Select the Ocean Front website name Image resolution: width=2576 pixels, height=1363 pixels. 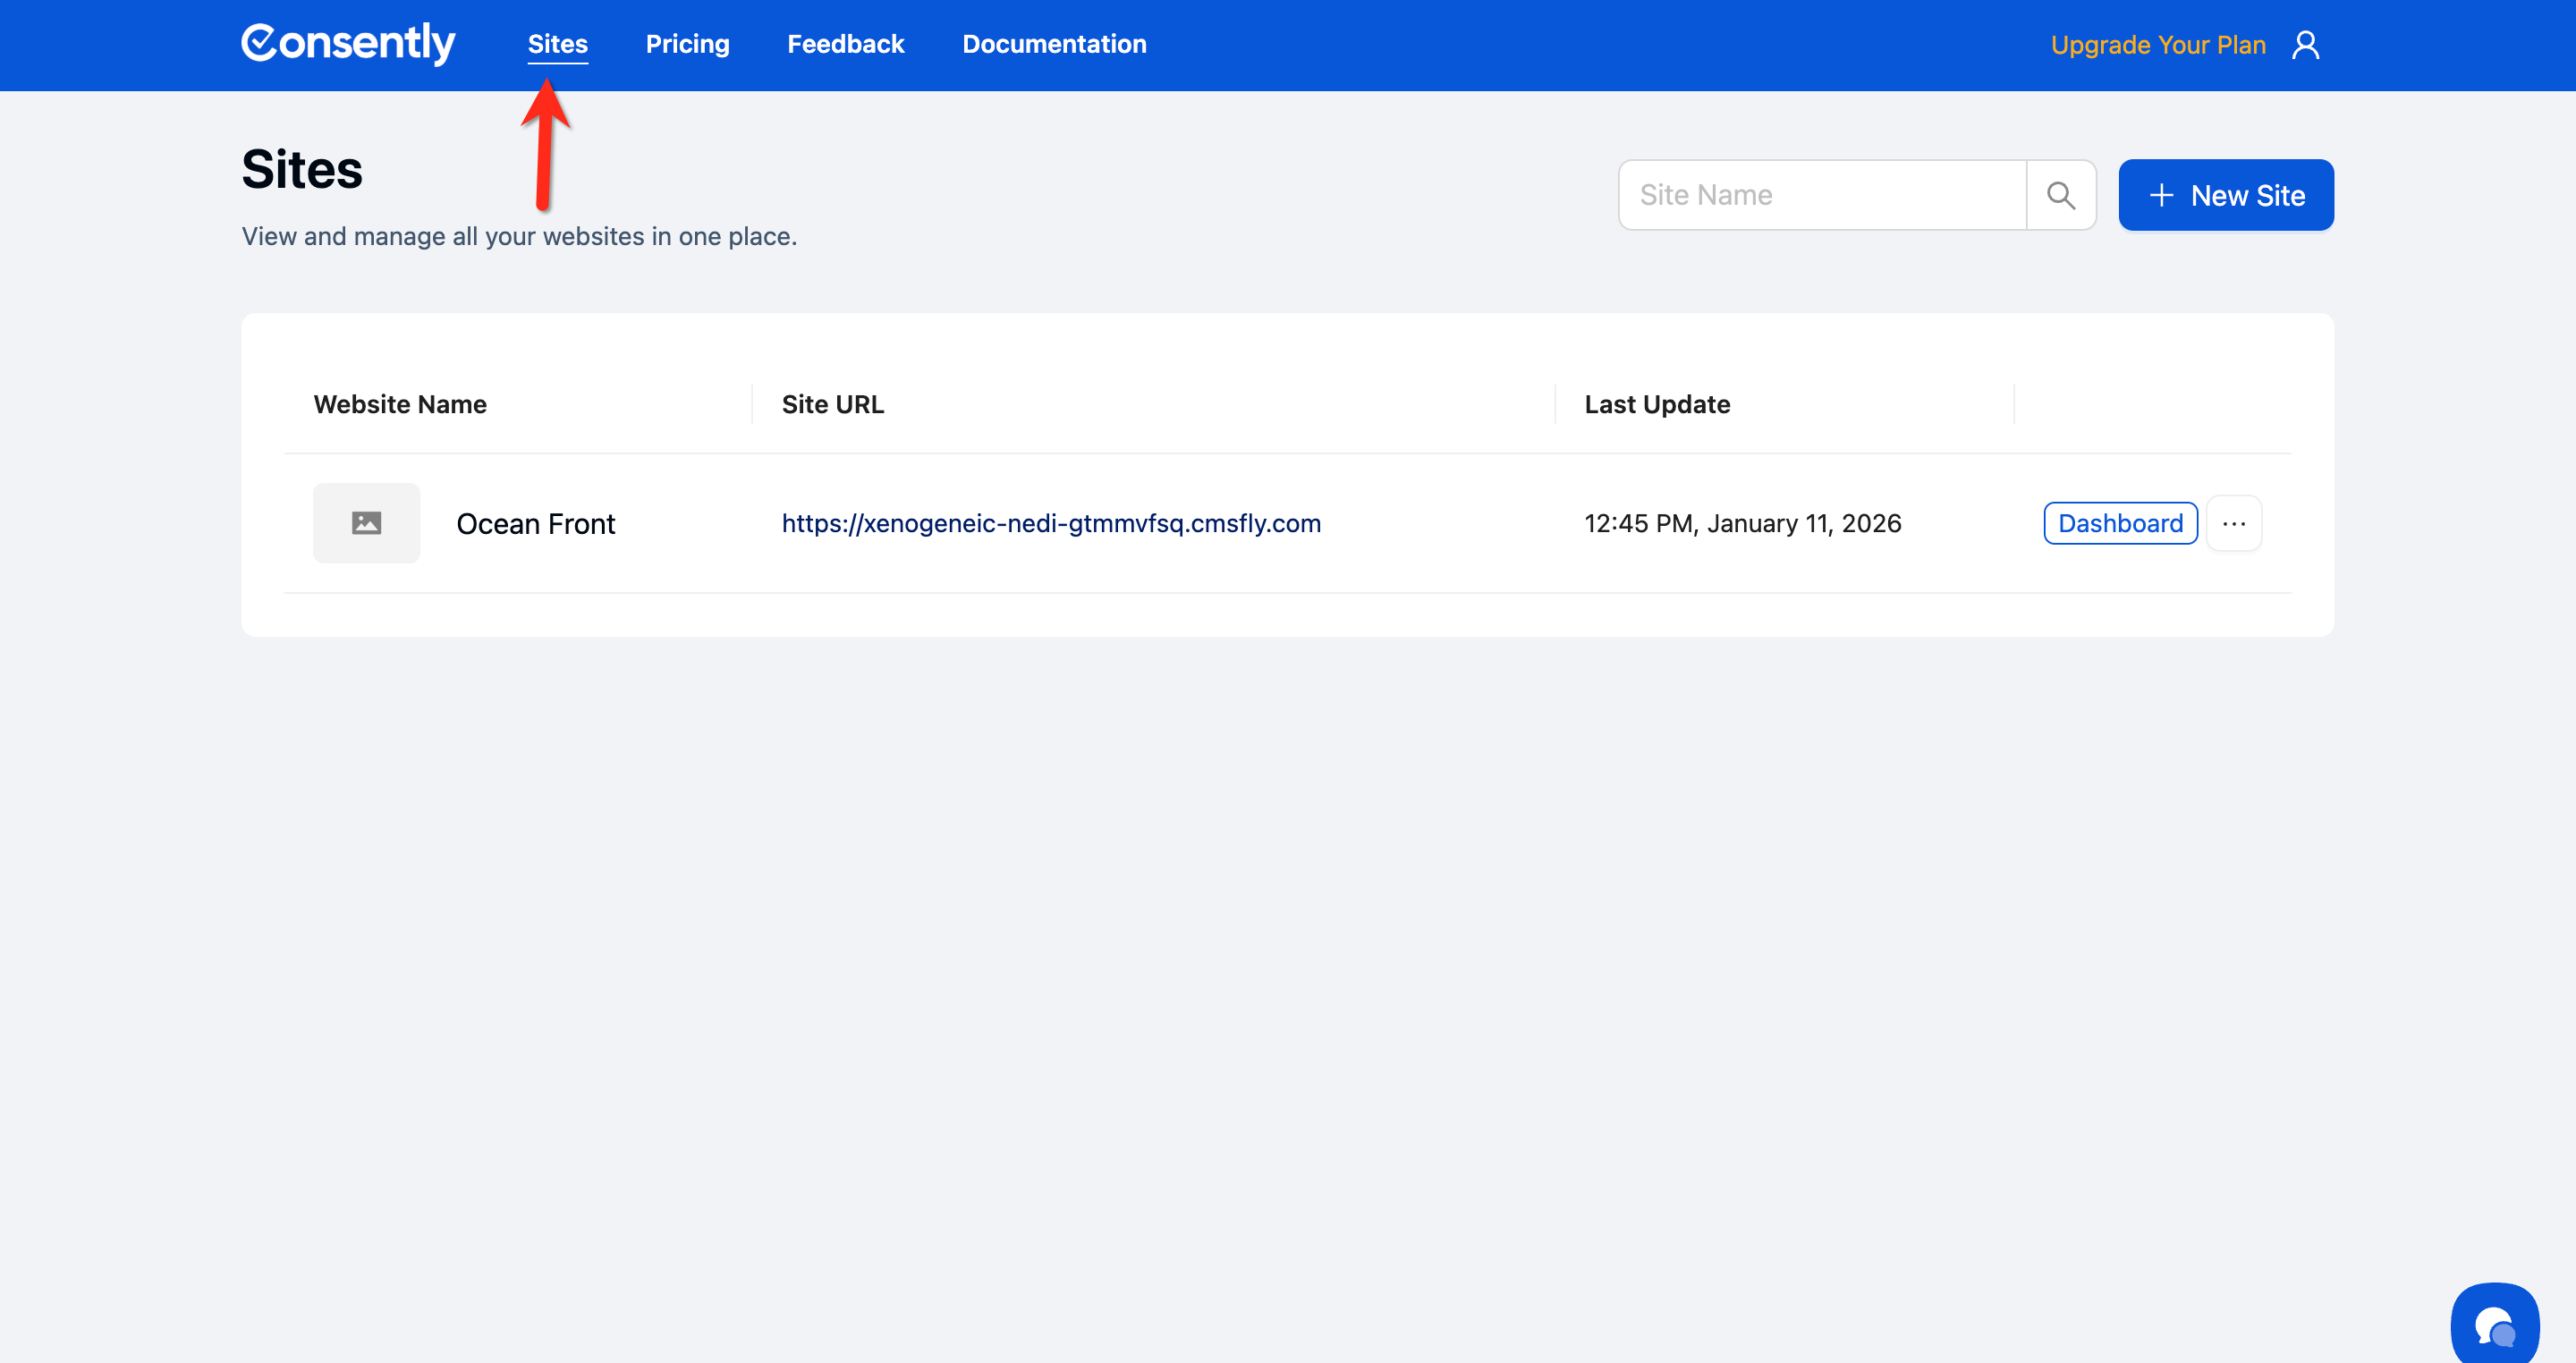[535, 524]
